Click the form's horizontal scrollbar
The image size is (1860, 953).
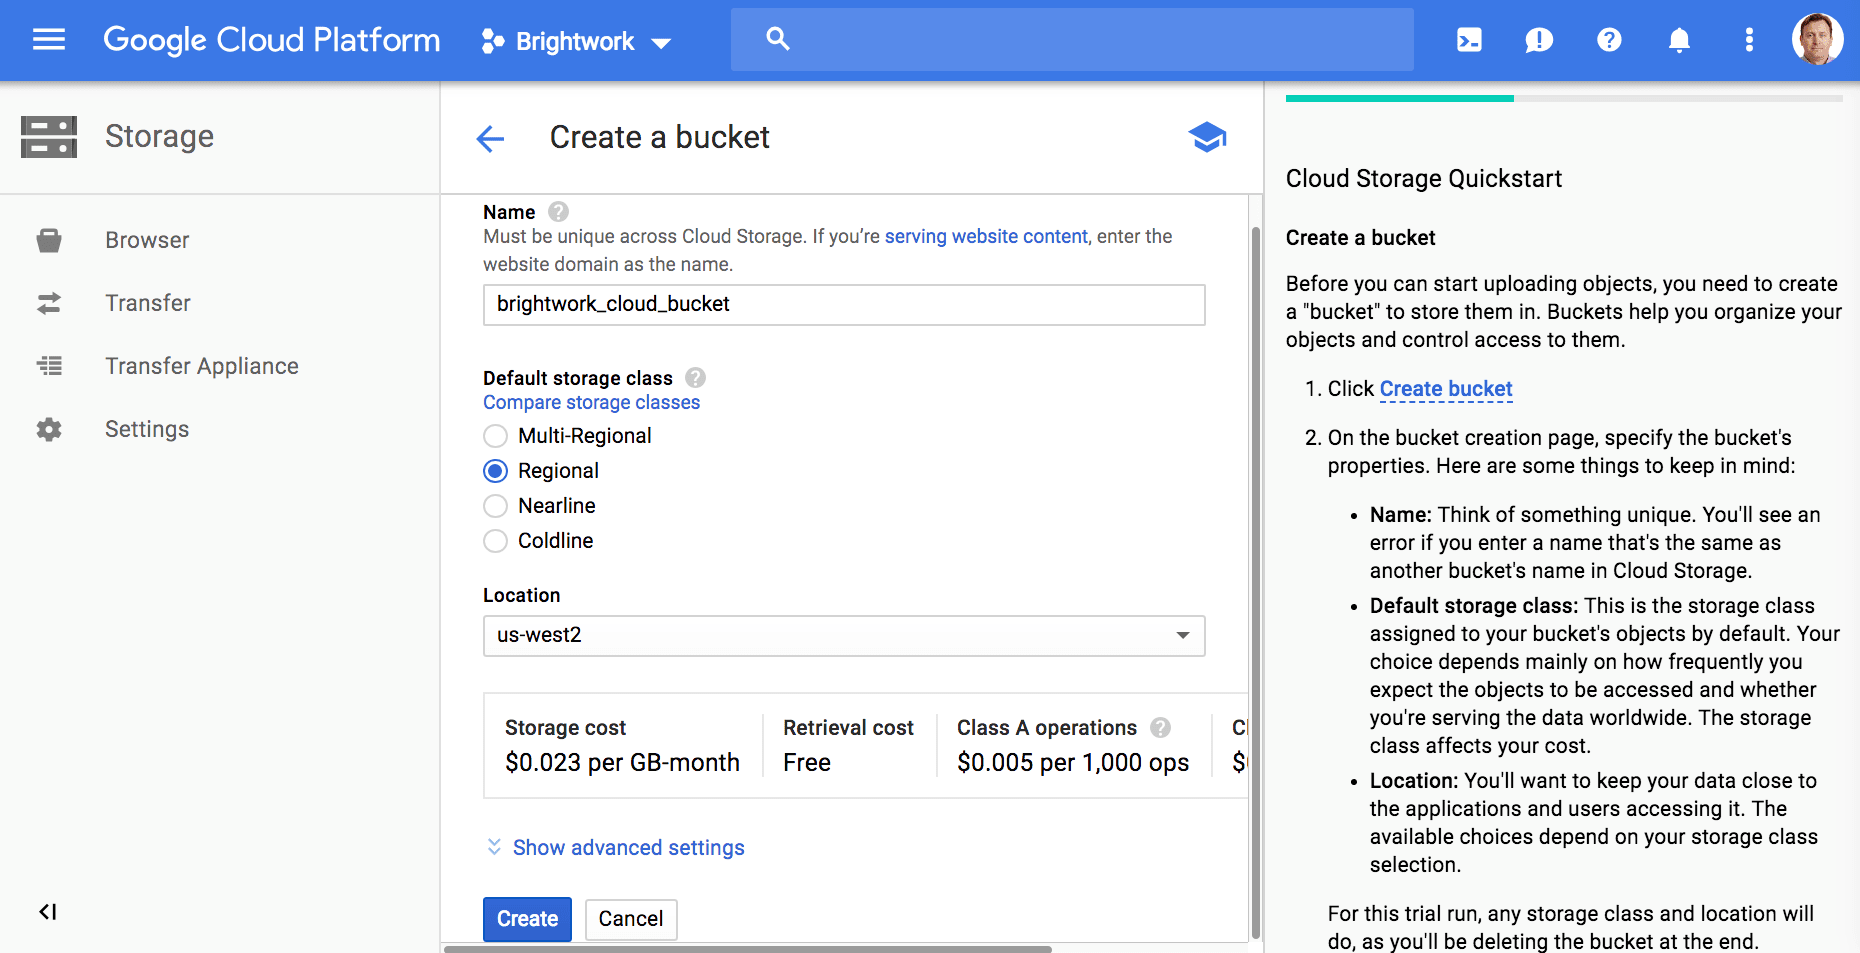[748, 949]
